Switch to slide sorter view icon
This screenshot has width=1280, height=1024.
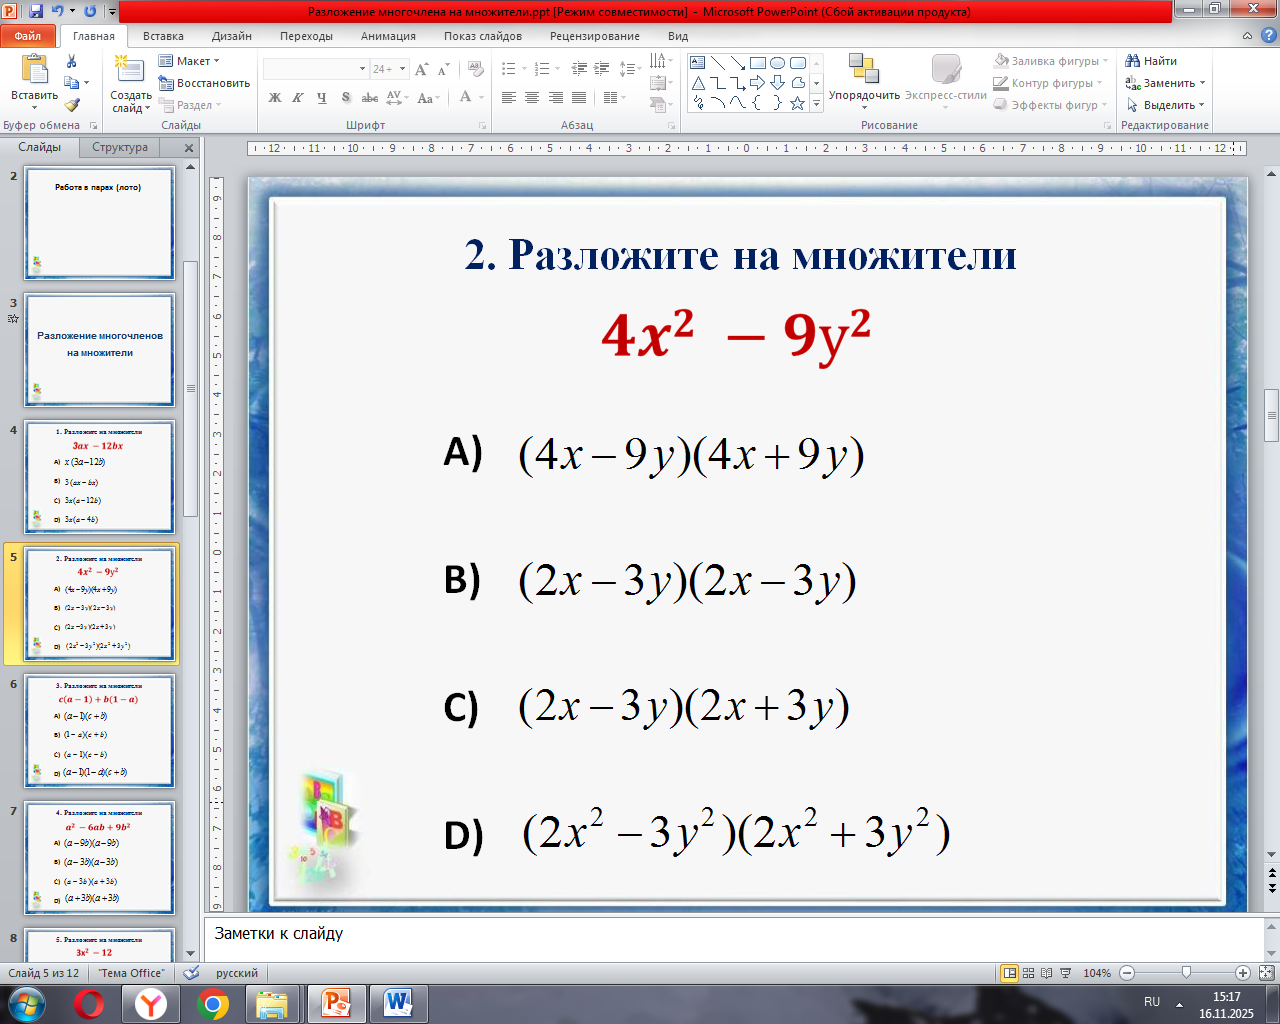click(x=1028, y=973)
